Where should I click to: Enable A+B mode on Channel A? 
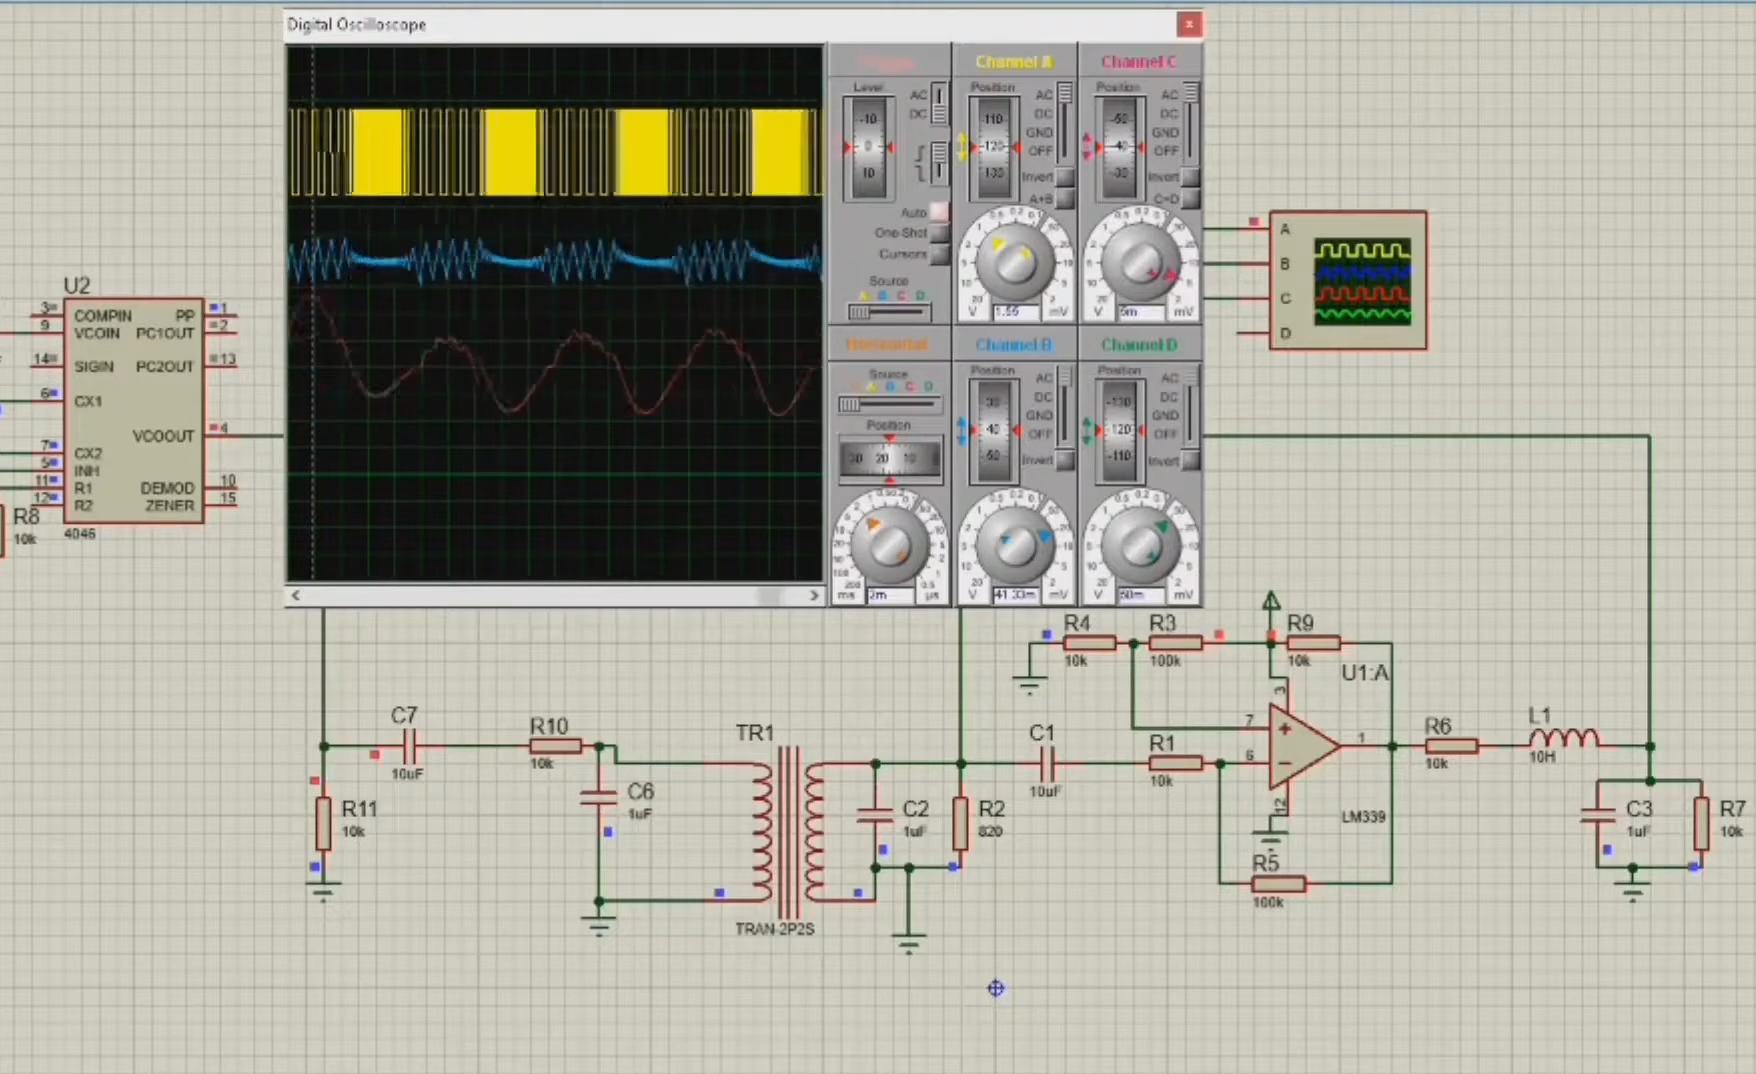(1064, 200)
